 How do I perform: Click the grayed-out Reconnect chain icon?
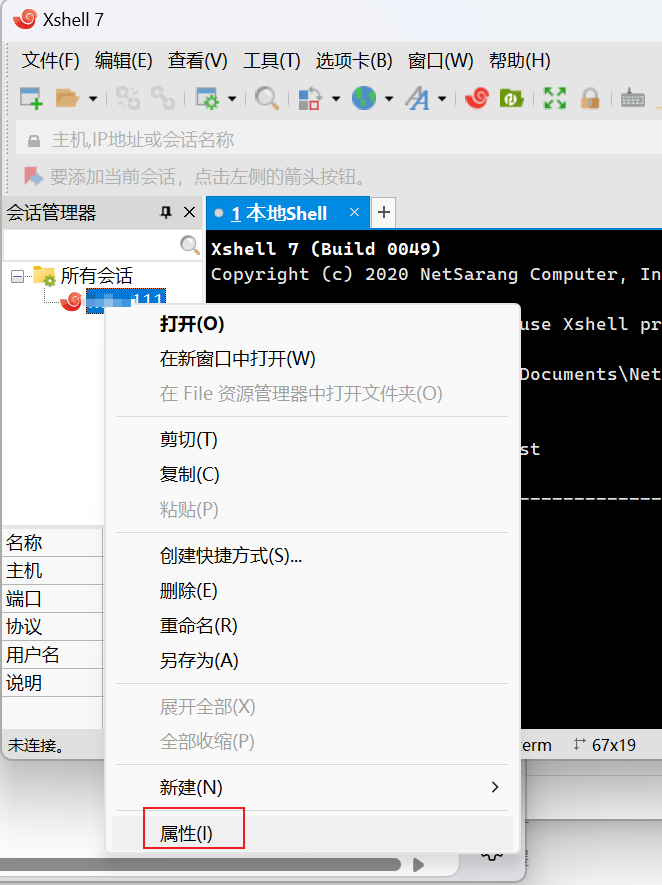pos(163,98)
